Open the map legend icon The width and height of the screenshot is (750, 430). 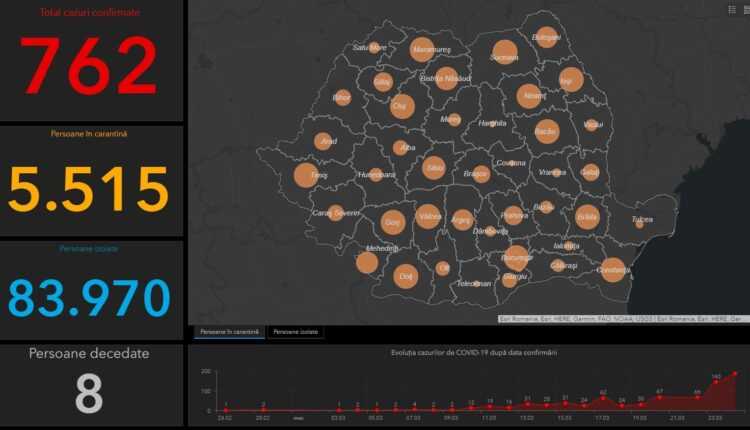[731, 9]
